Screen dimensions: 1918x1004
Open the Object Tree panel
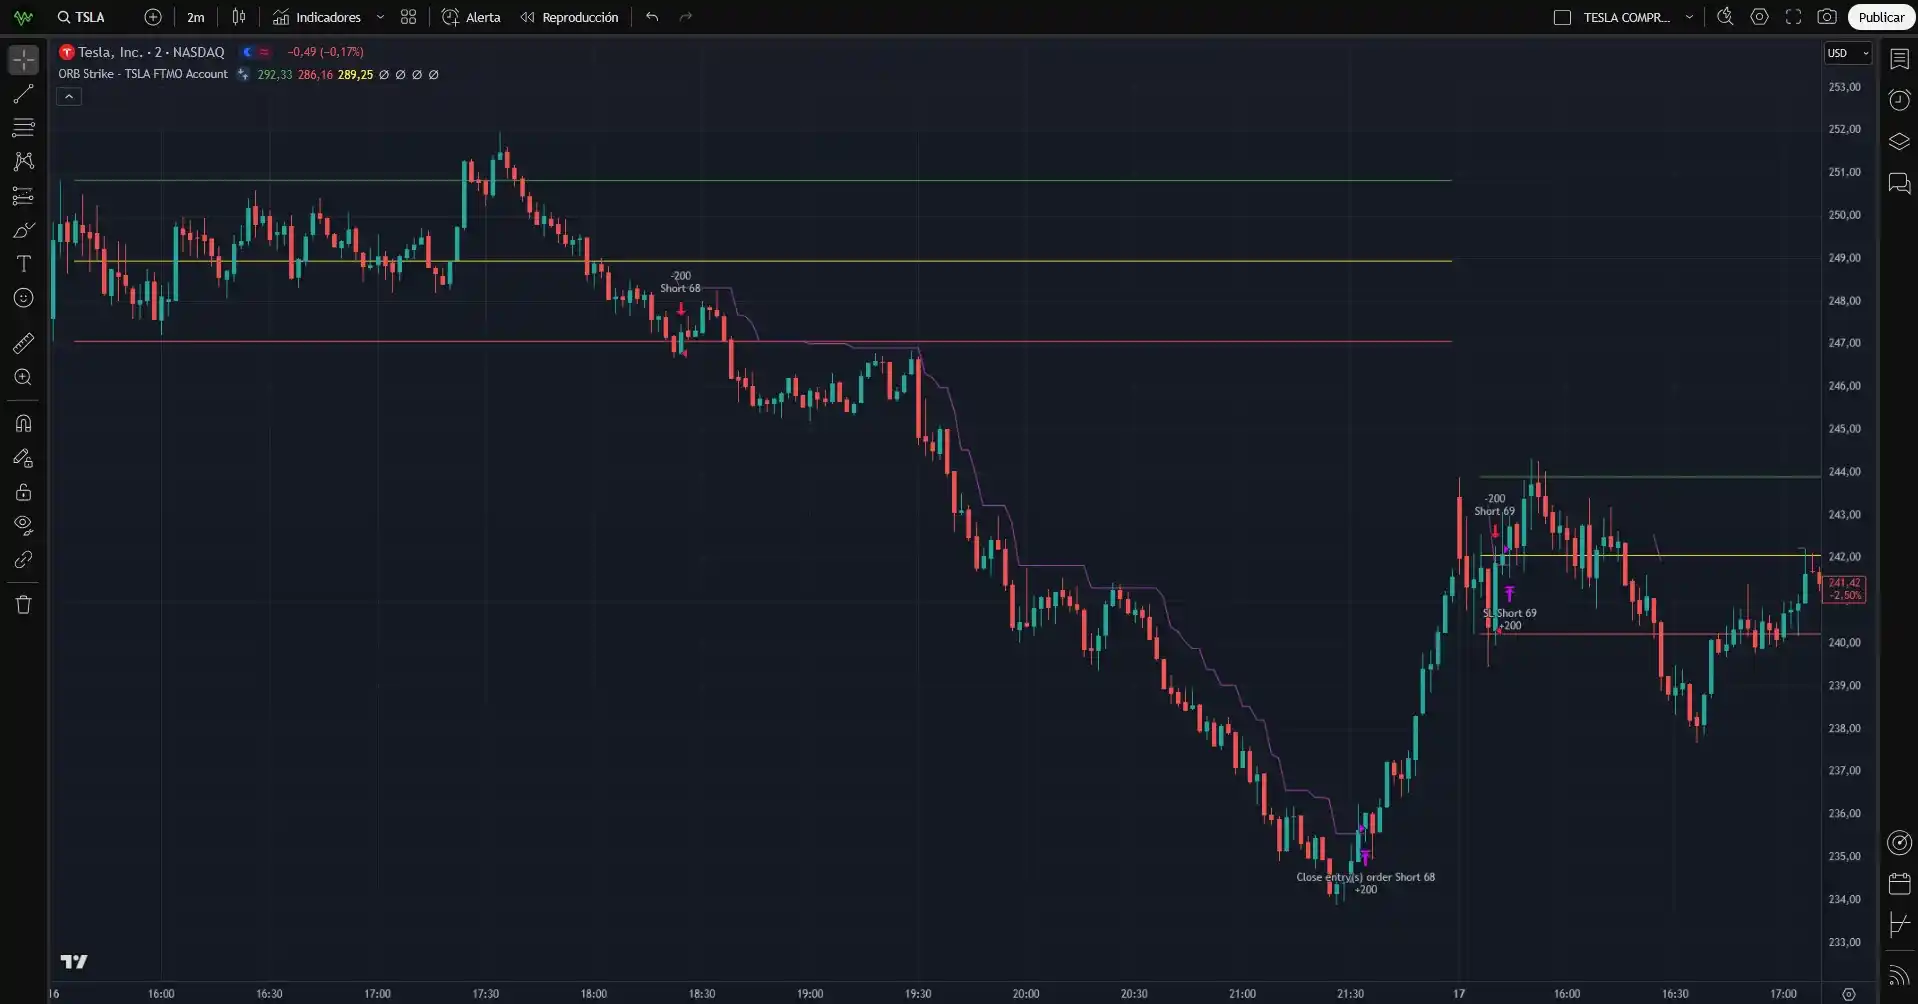coord(1898,141)
